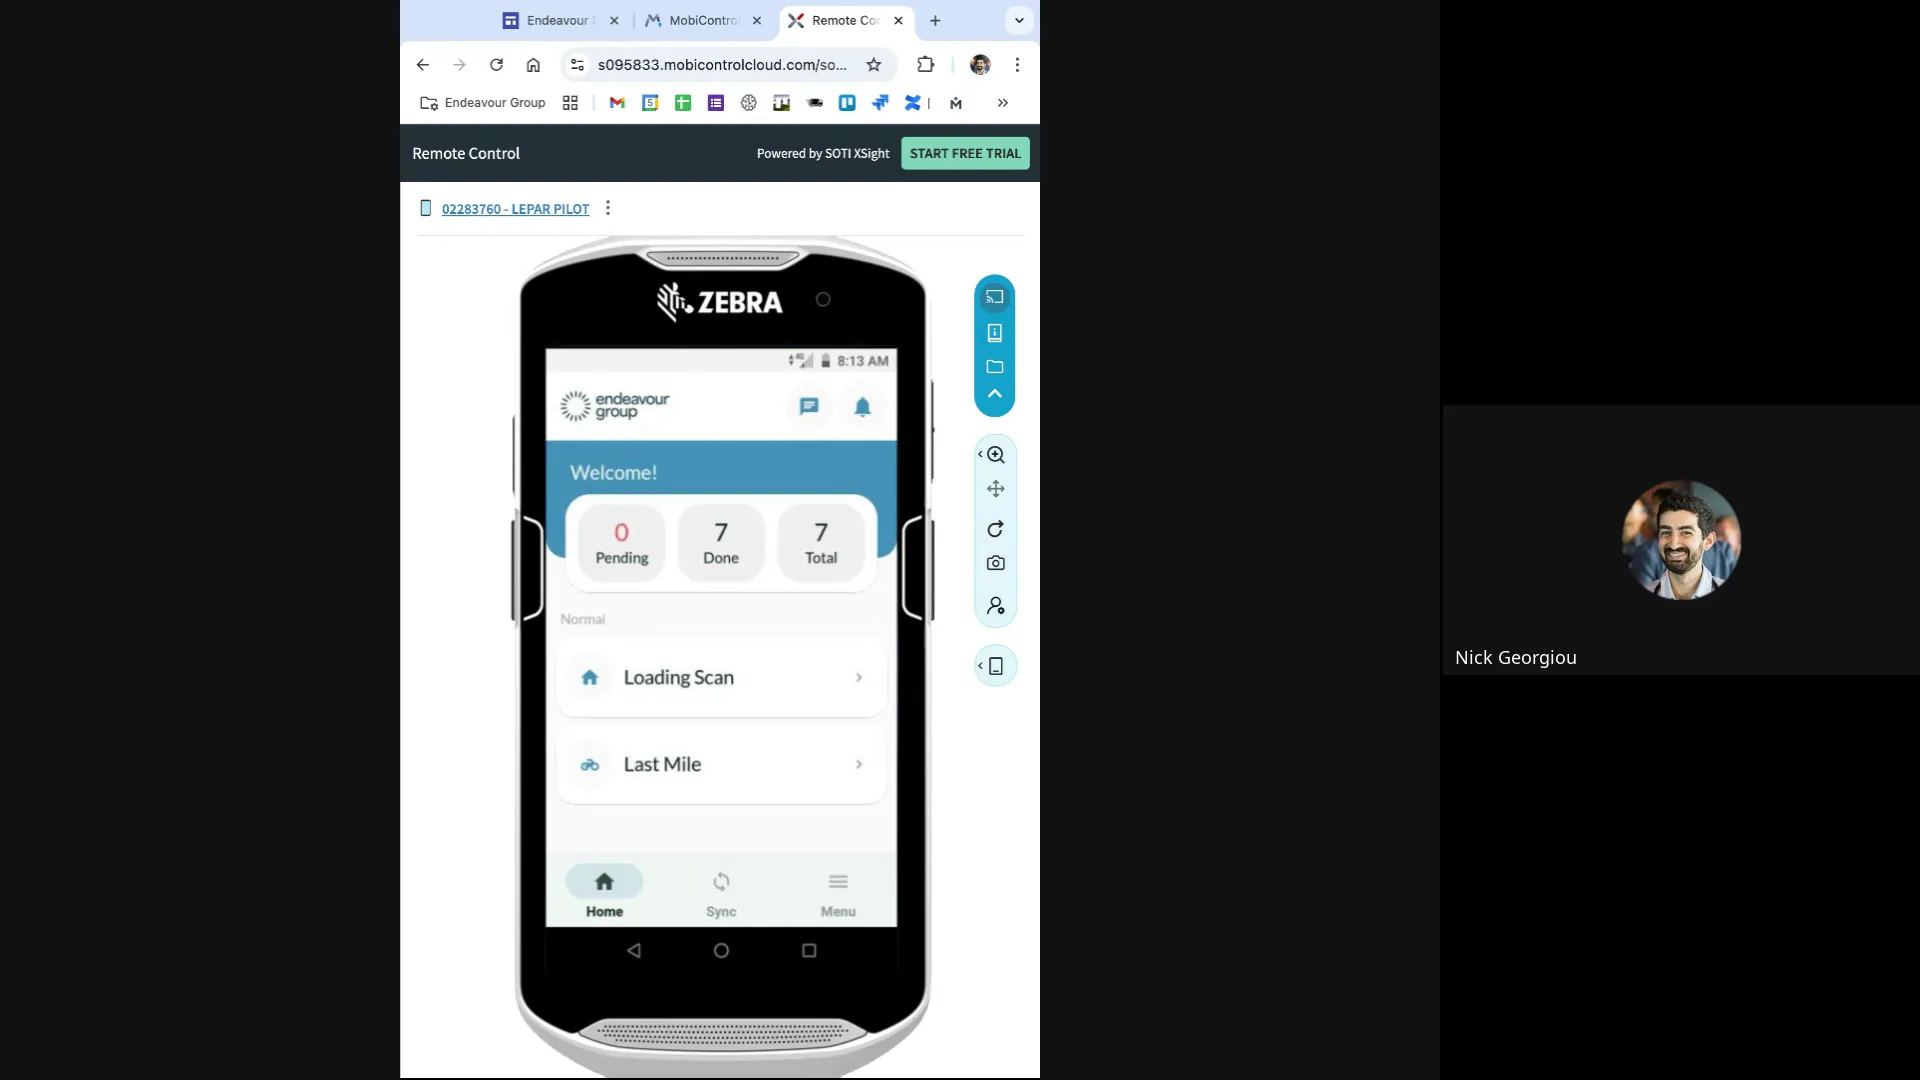
Task: Open the Trello bookmark
Action: coord(847,103)
